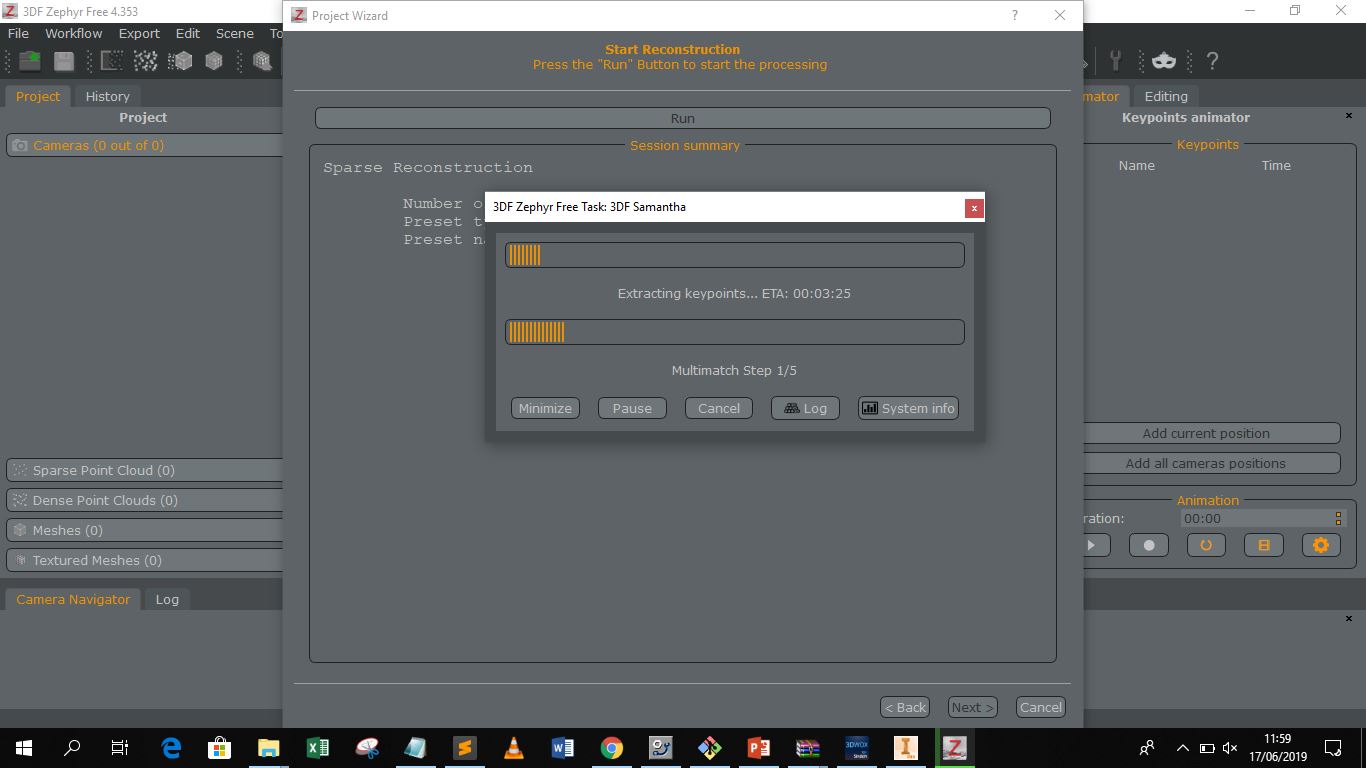
Task: Switch to the Project tab
Action: click(38, 96)
